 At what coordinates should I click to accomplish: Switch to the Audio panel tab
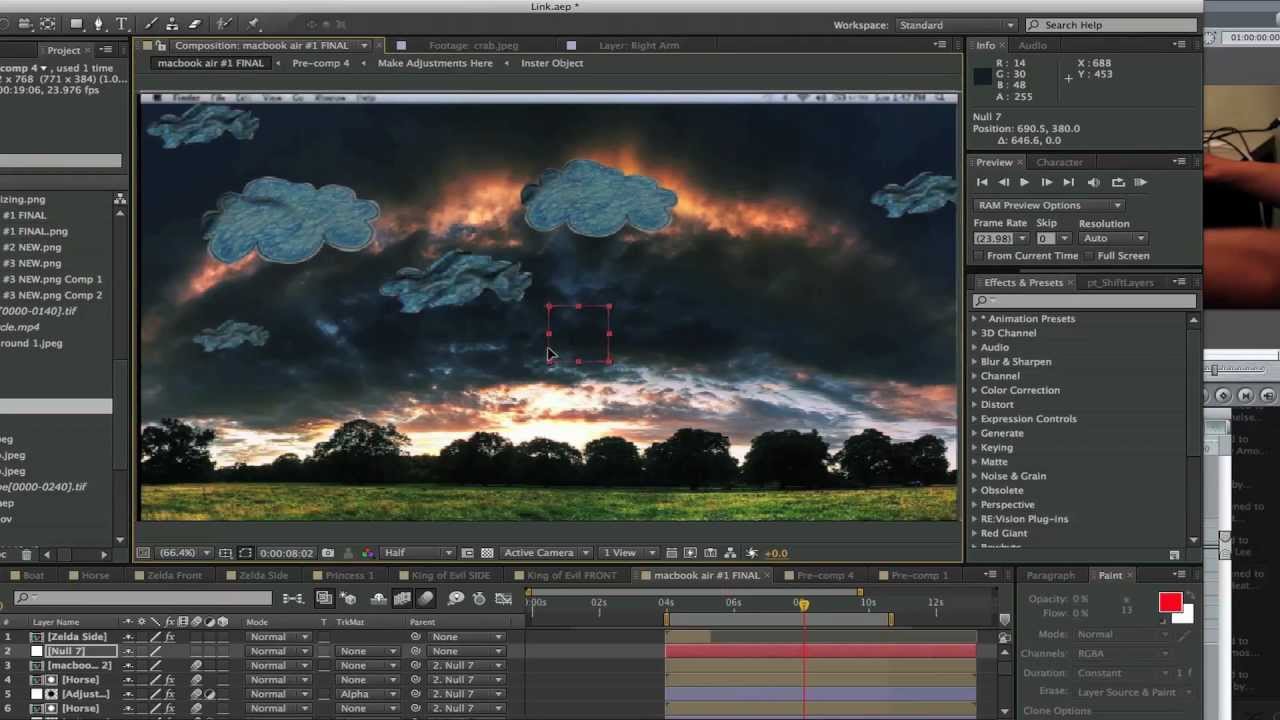pyautogui.click(x=1032, y=45)
